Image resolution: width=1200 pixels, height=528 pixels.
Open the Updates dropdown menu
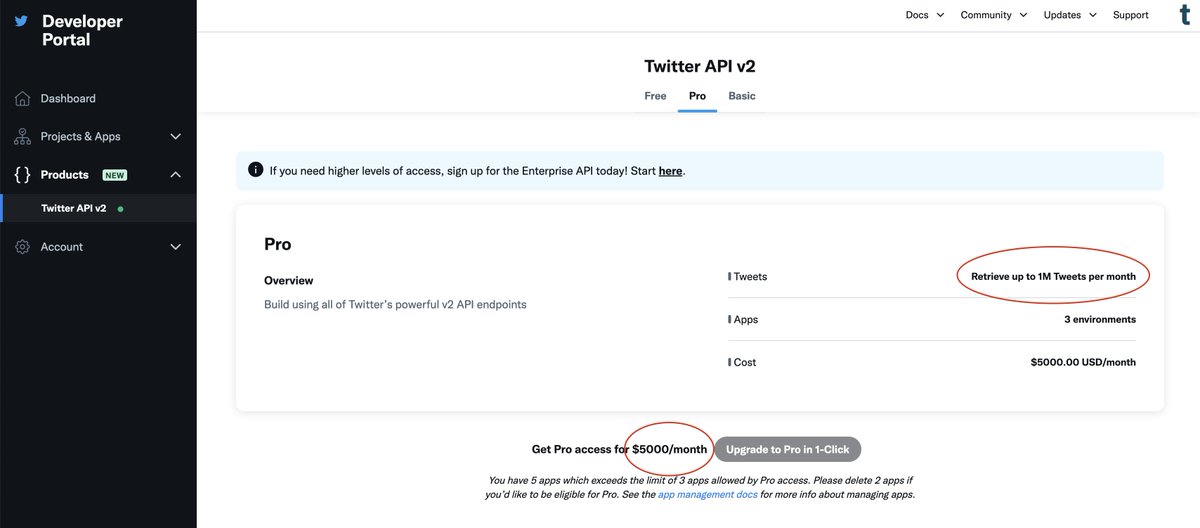(1070, 15)
